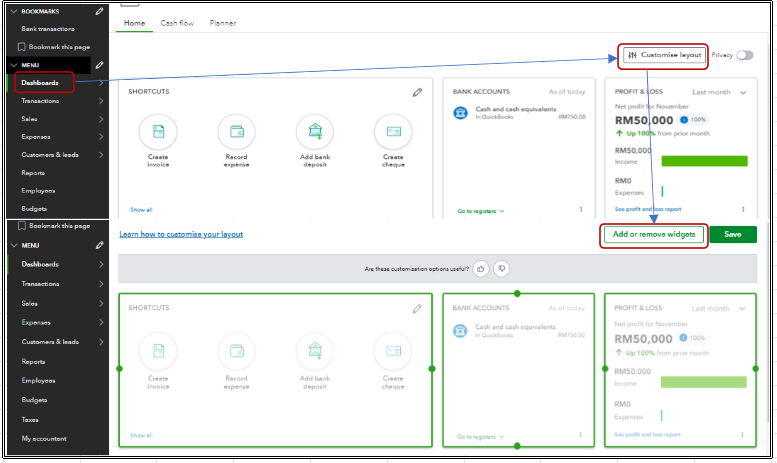Open the non-faded See profit and loss report link
Viewport: 777px width, 463px height.
648,209
